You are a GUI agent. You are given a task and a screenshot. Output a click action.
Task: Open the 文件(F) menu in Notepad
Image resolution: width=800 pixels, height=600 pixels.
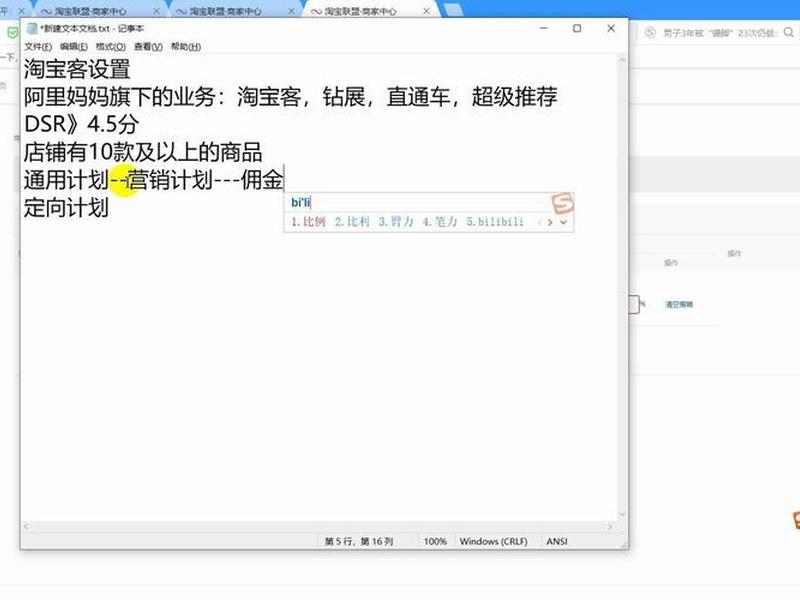(38, 46)
